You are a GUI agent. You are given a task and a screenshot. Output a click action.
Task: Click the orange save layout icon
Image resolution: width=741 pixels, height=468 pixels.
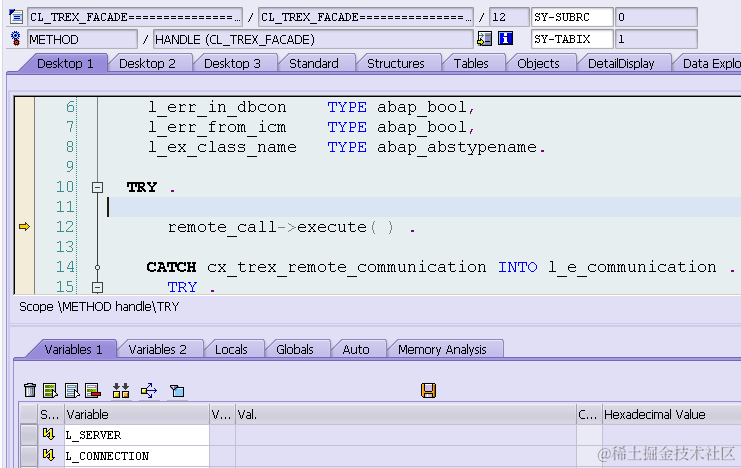pyautogui.click(x=429, y=390)
